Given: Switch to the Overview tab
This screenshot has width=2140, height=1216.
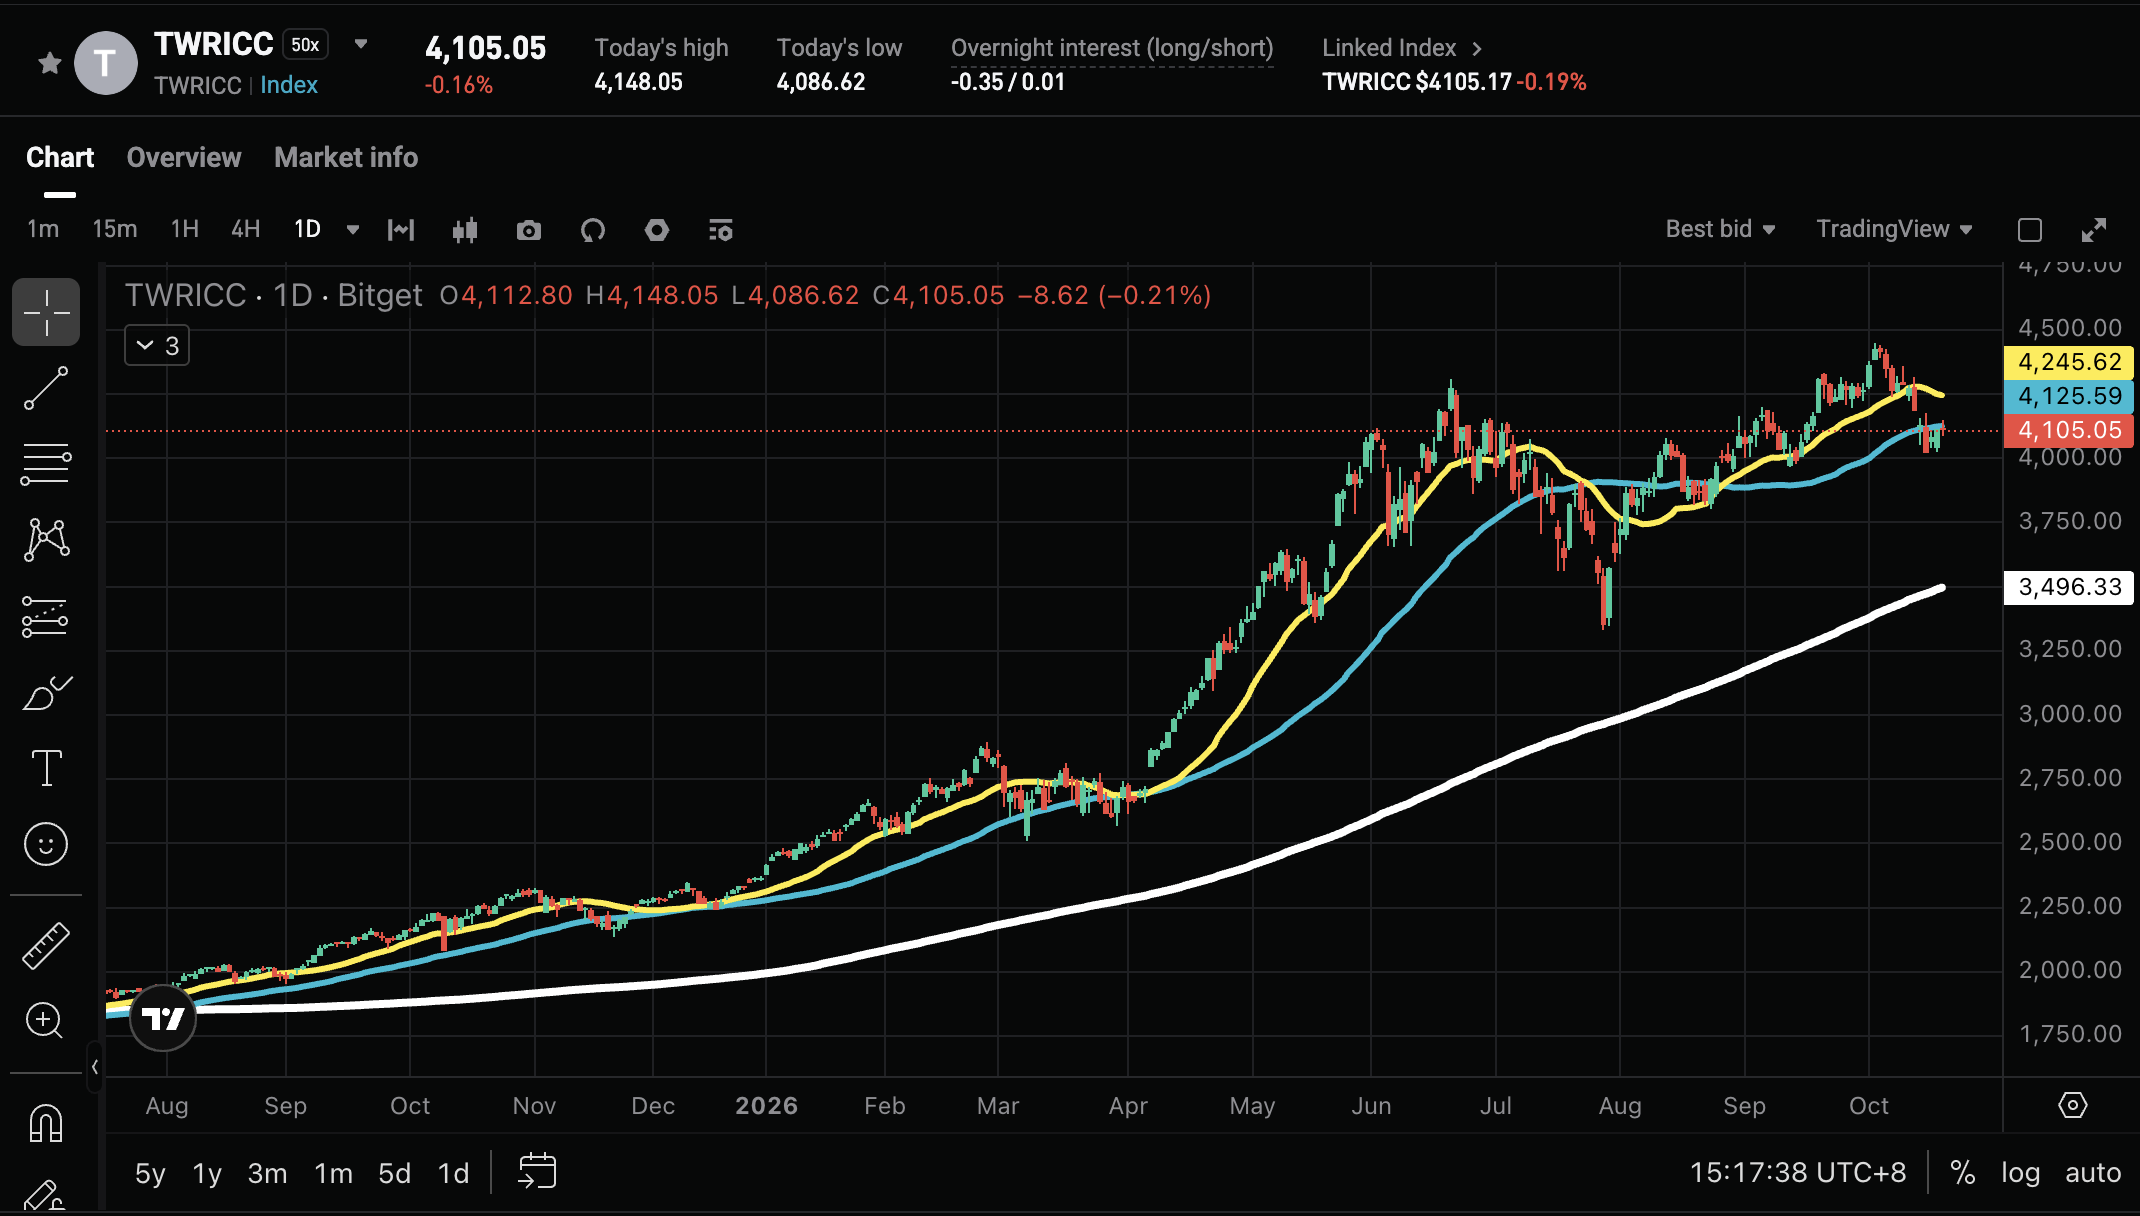Looking at the screenshot, I should (184, 157).
